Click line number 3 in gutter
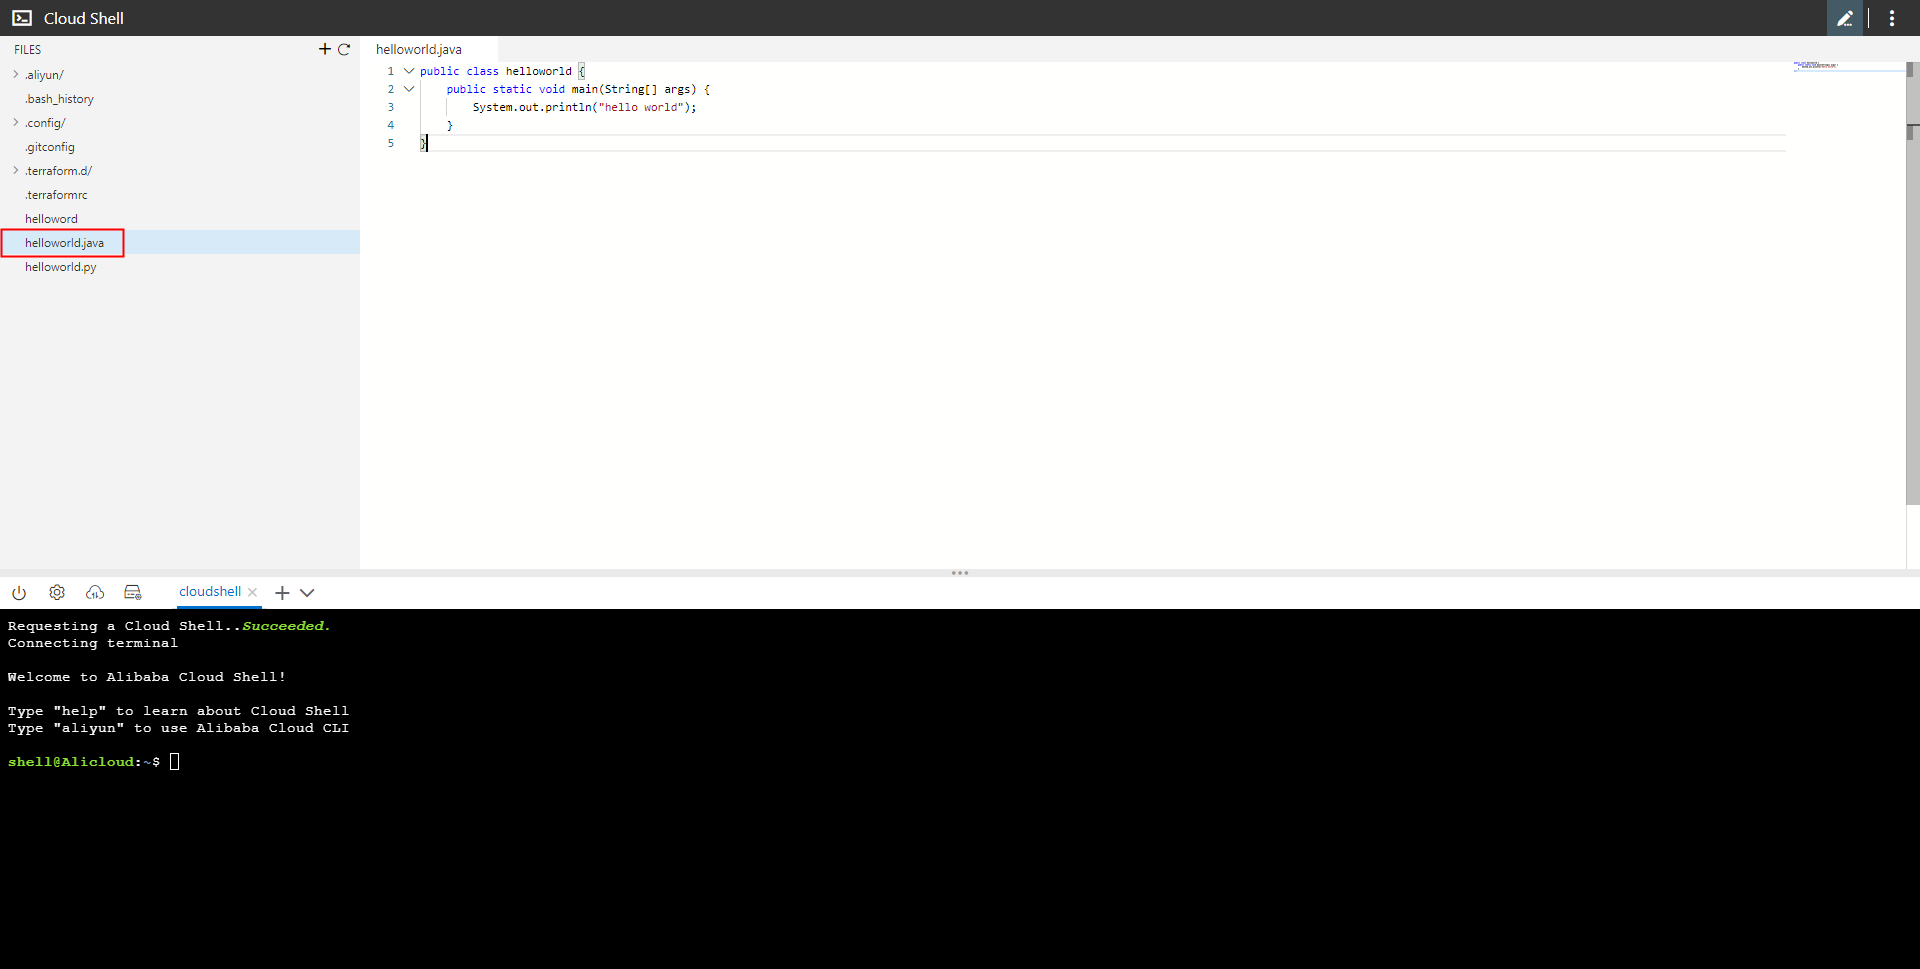 (391, 107)
